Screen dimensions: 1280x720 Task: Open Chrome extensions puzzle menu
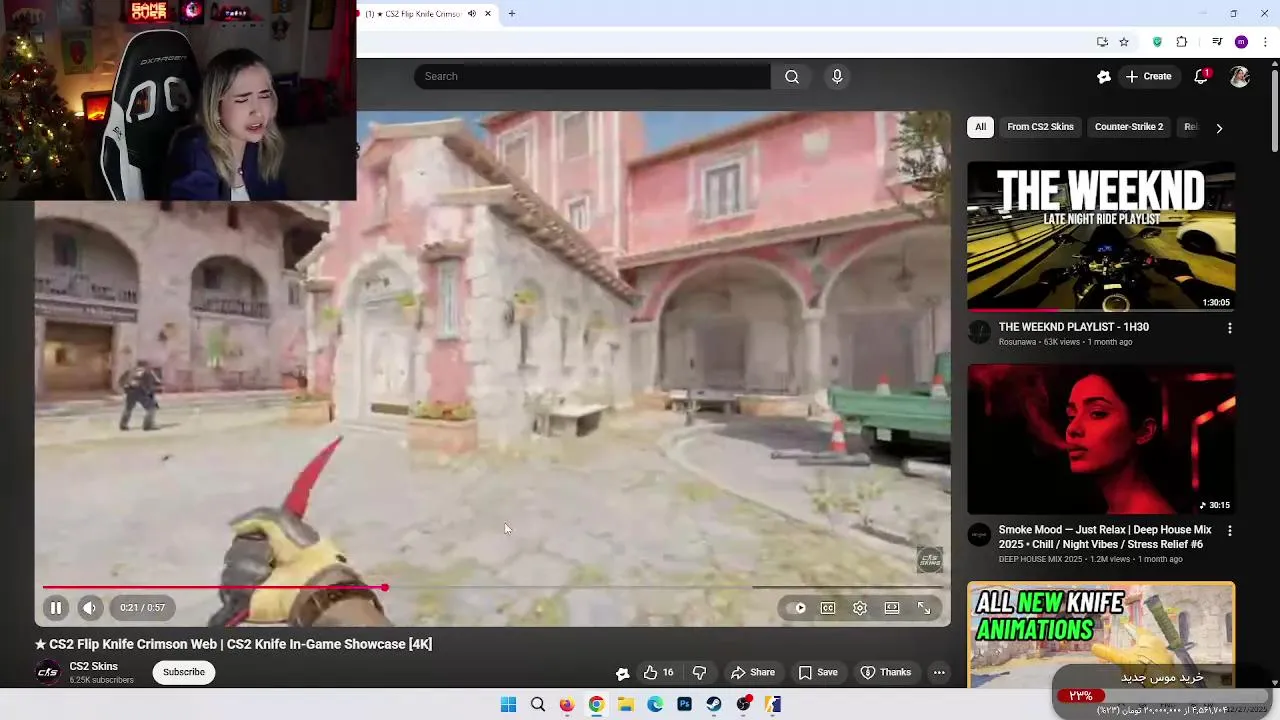click(x=1182, y=42)
